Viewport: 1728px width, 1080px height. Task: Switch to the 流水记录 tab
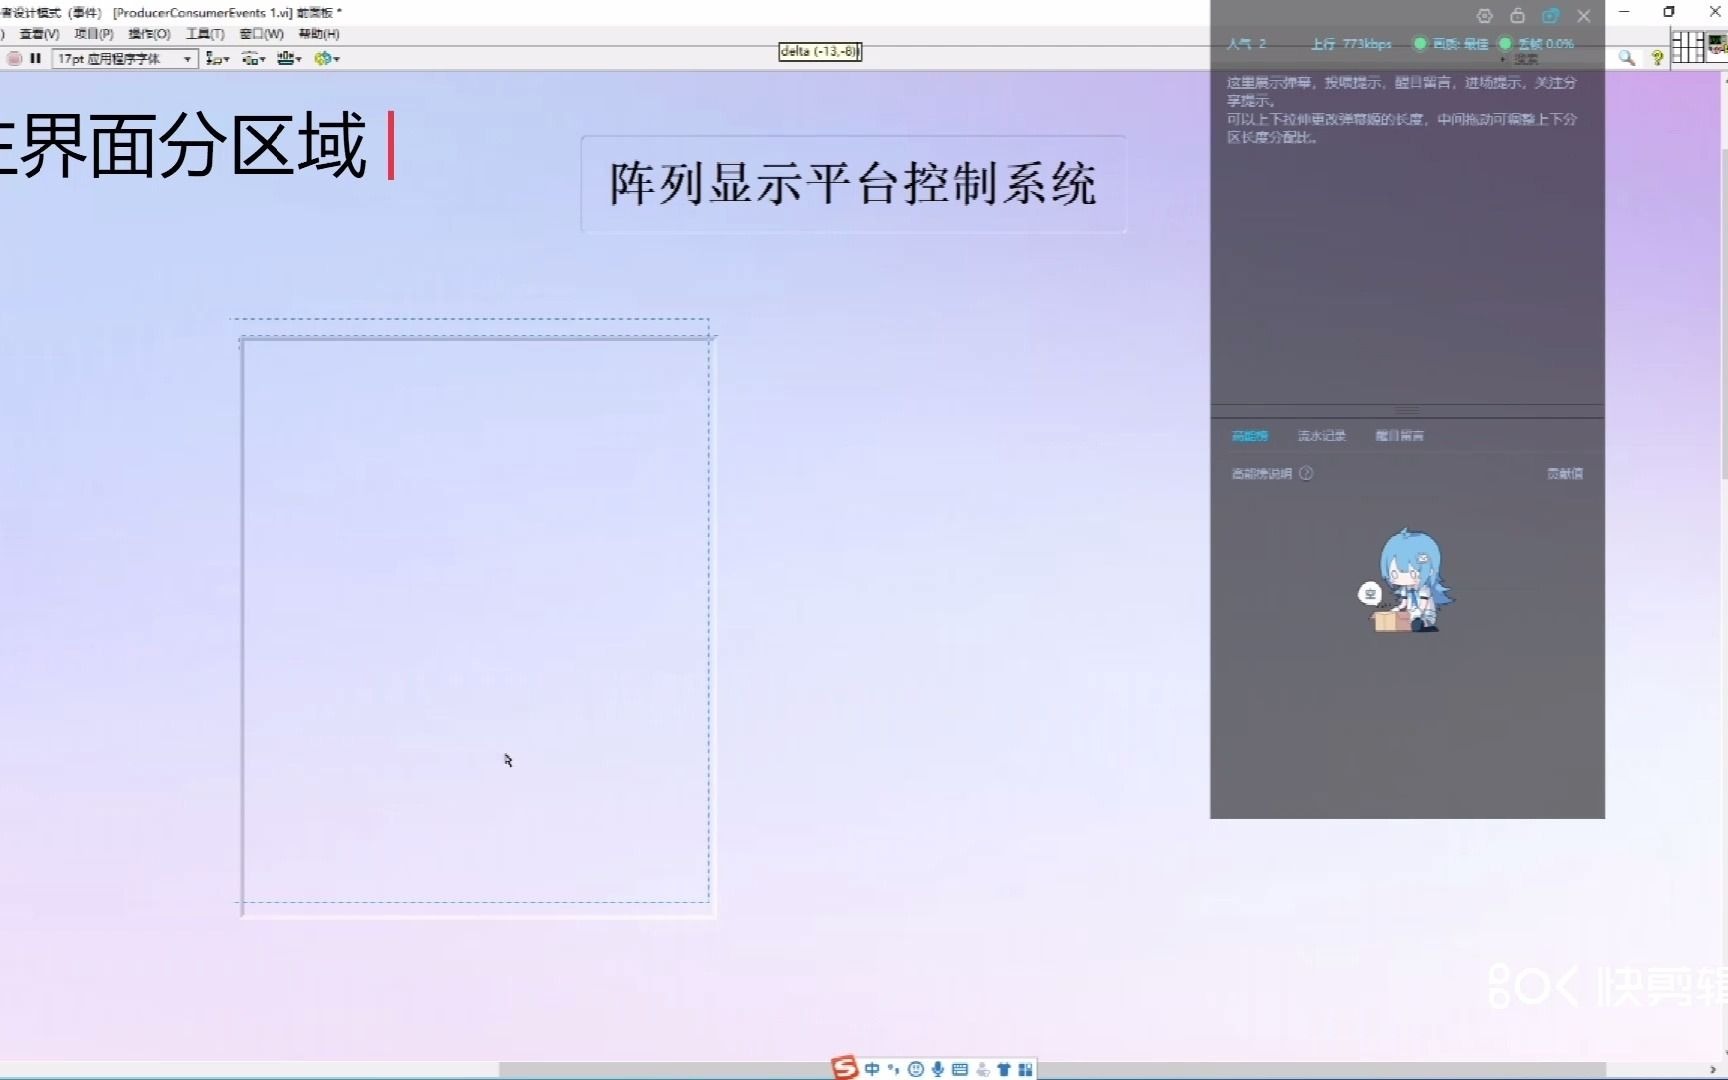(1322, 436)
